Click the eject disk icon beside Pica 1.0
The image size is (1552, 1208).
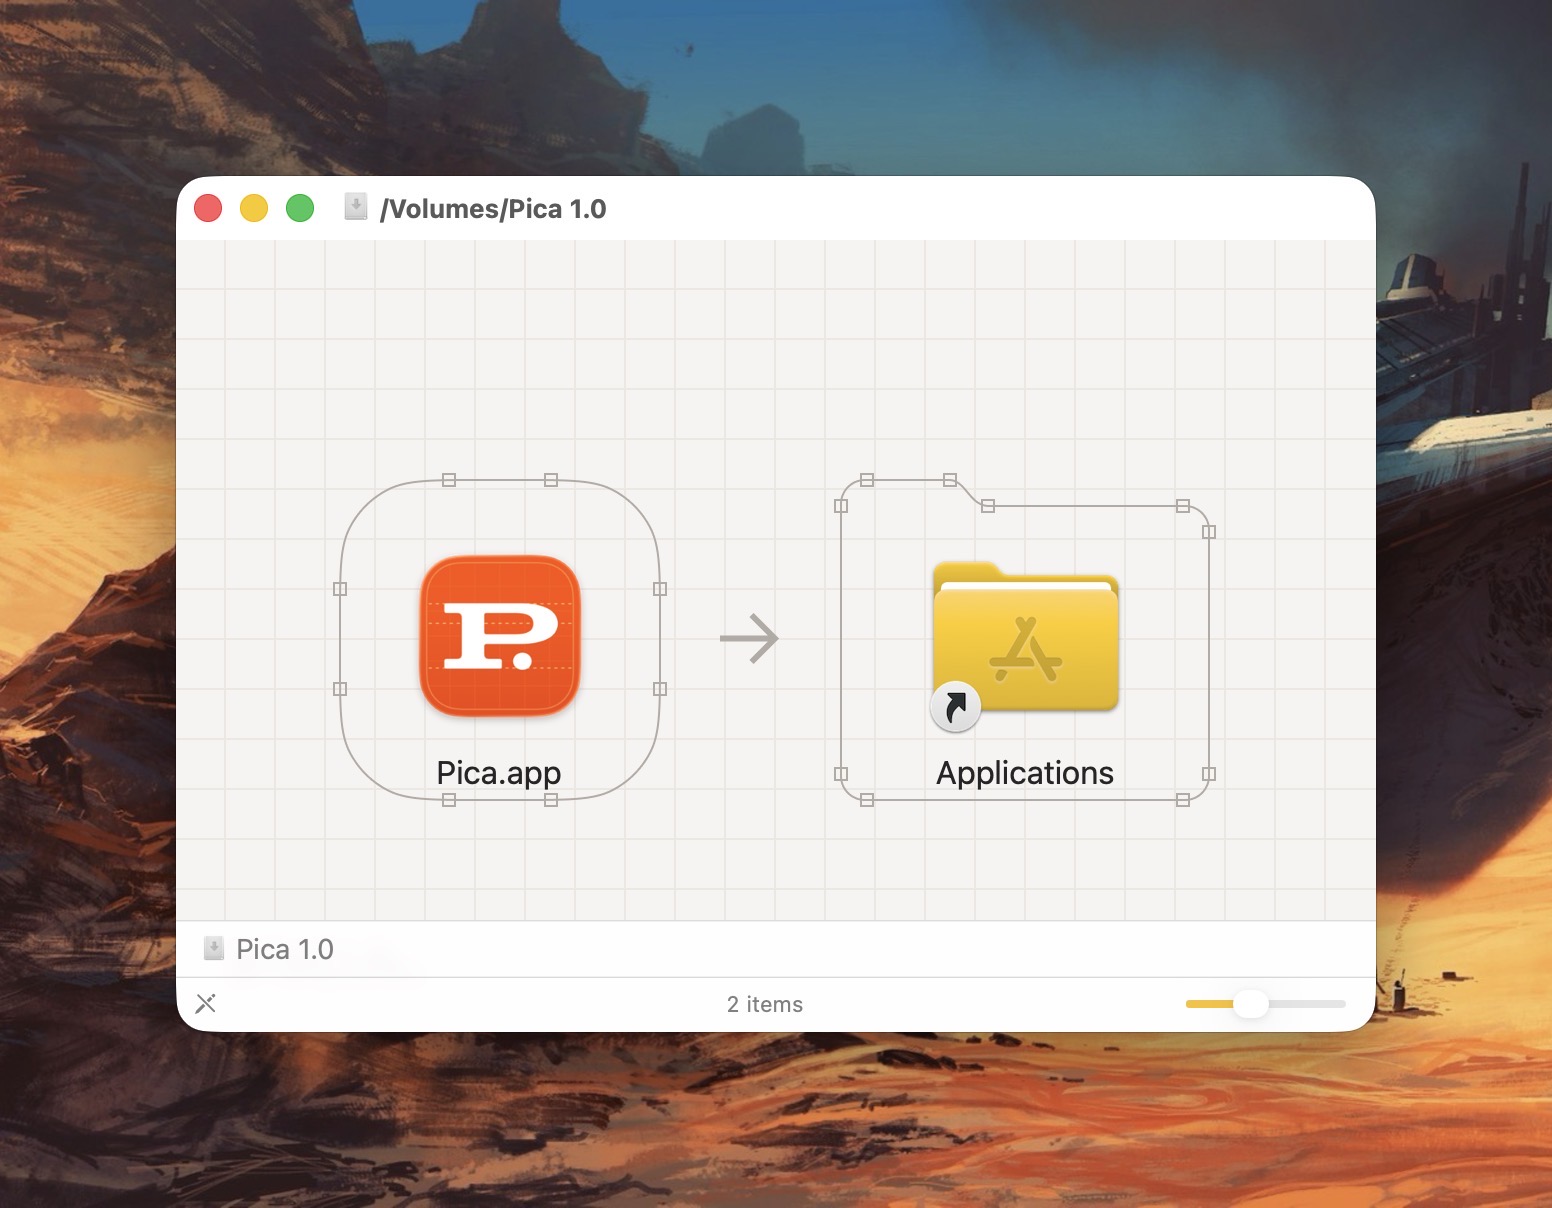tap(213, 948)
